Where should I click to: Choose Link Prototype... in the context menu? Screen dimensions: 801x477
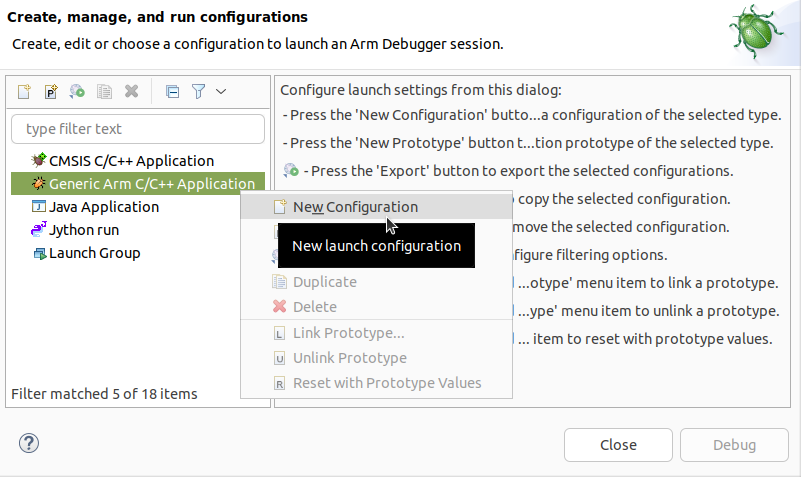click(x=348, y=333)
